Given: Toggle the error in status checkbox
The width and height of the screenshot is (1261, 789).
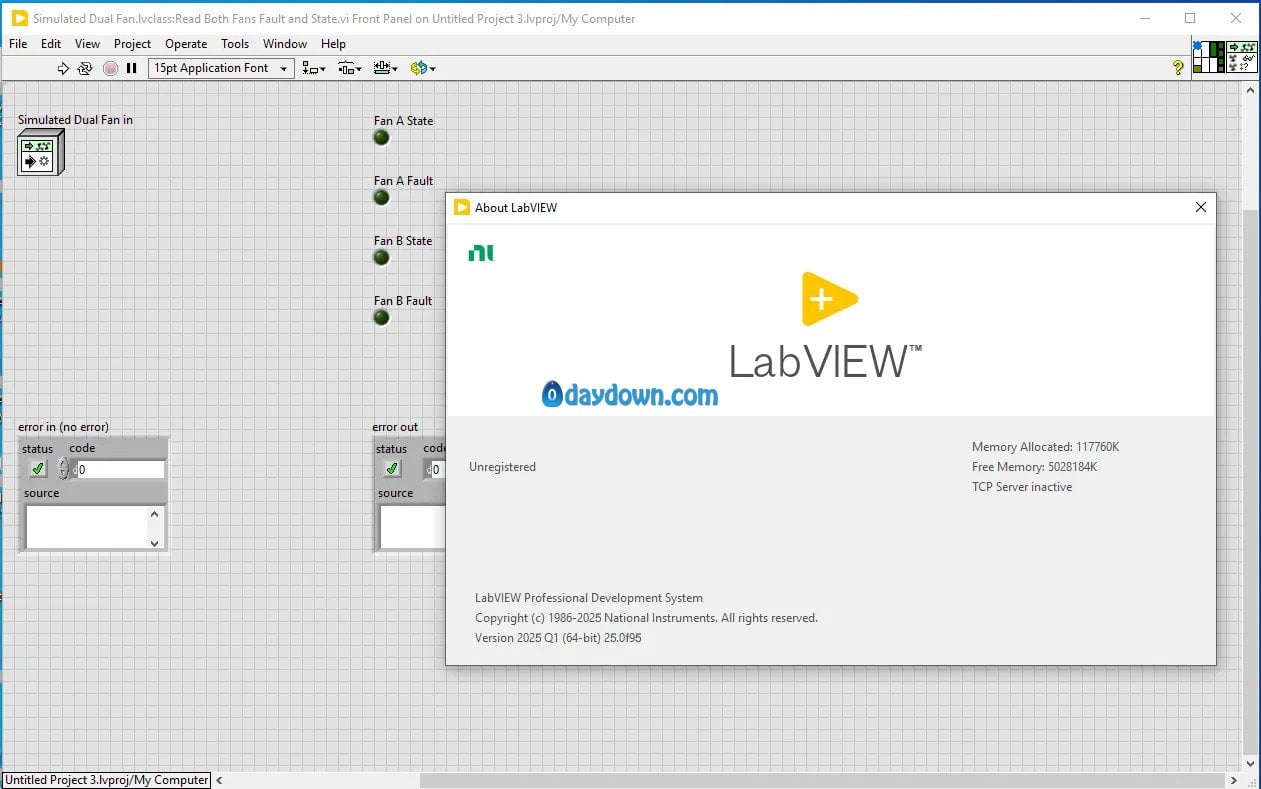Looking at the screenshot, I should tap(38, 469).
